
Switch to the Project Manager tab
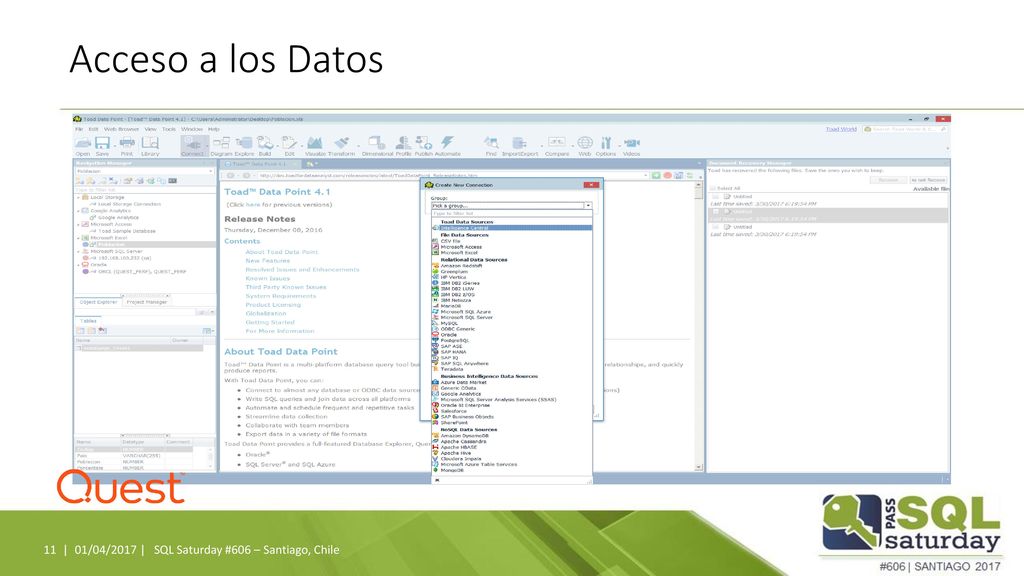point(146,302)
